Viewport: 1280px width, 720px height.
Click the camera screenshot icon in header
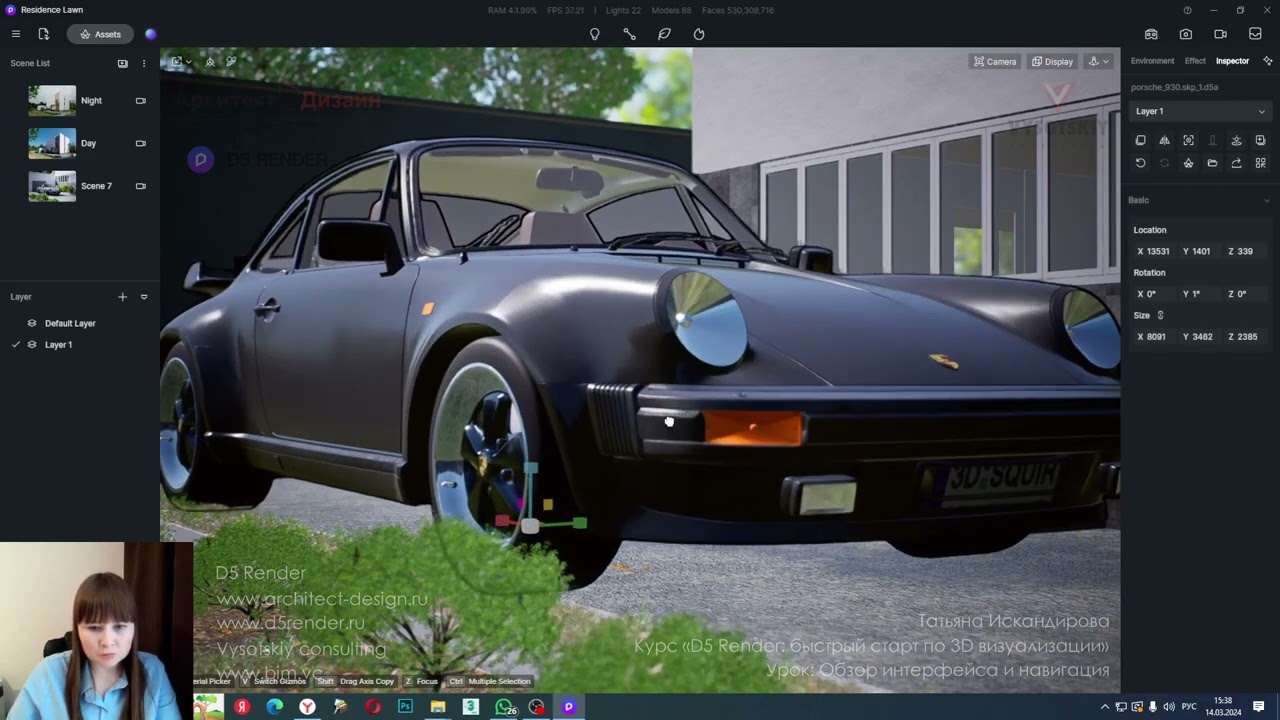click(1186, 34)
